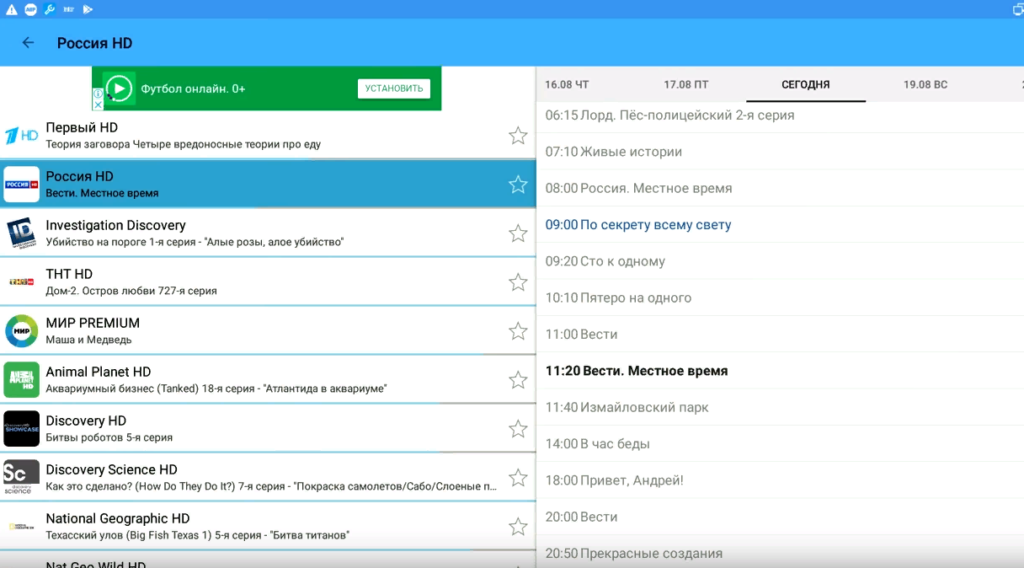The height and width of the screenshot is (568, 1024).
Task: Click the МИР PREMIUM channel logo
Action: 21,331
